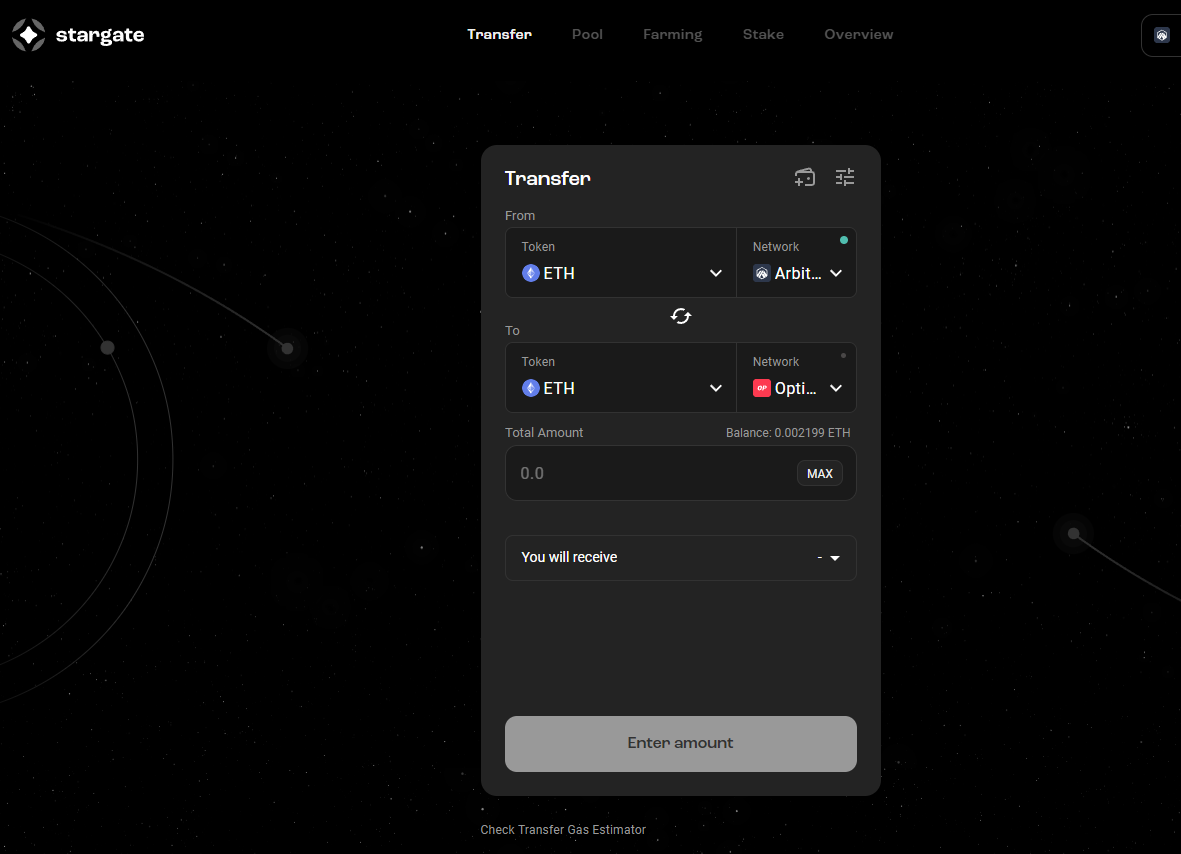
Task: Click the Optimism network icon
Action: point(761,389)
